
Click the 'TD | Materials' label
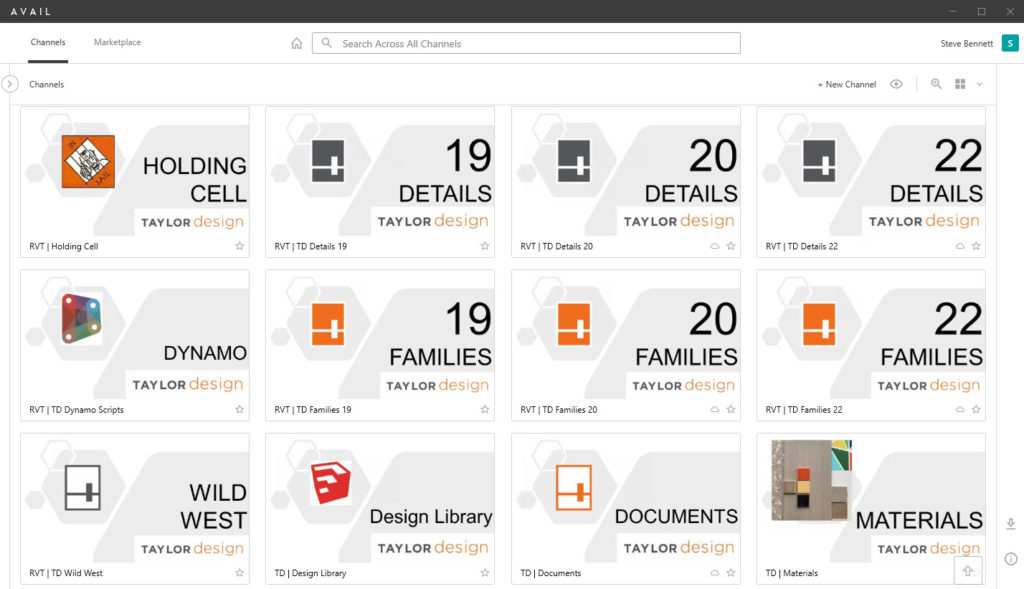point(792,573)
